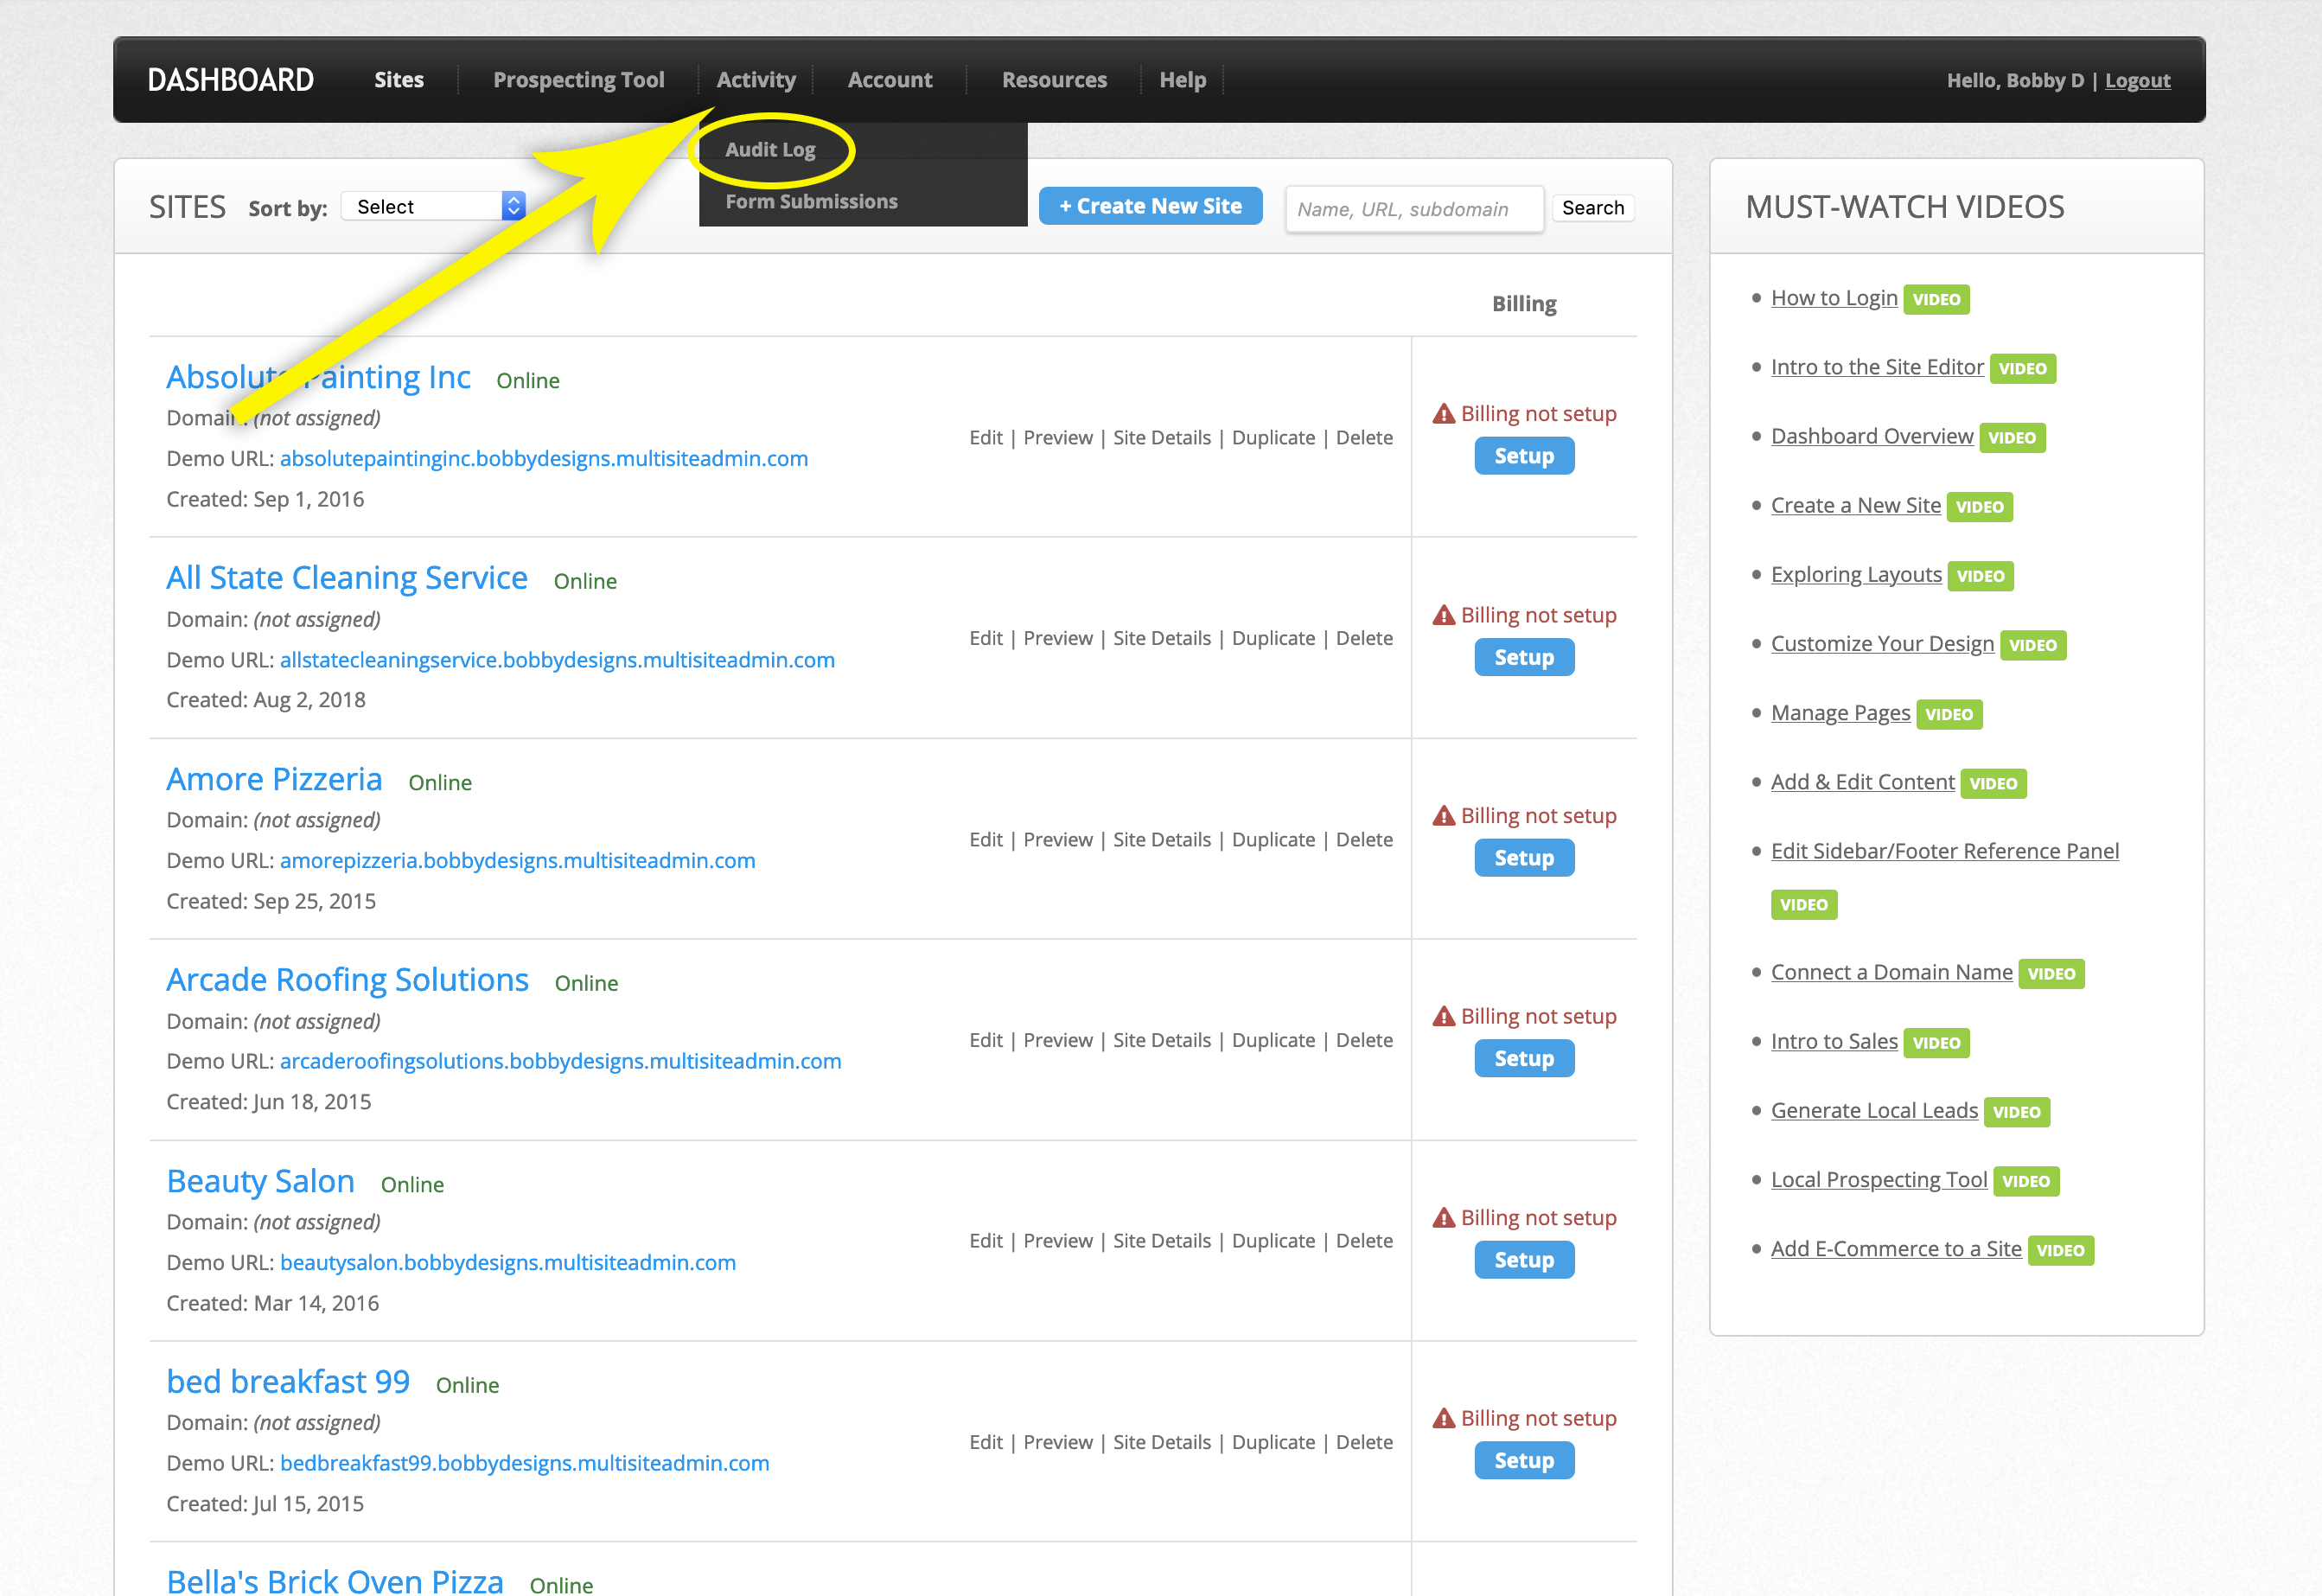Delete the Amore Pizzeria site

tap(1364, 840)
